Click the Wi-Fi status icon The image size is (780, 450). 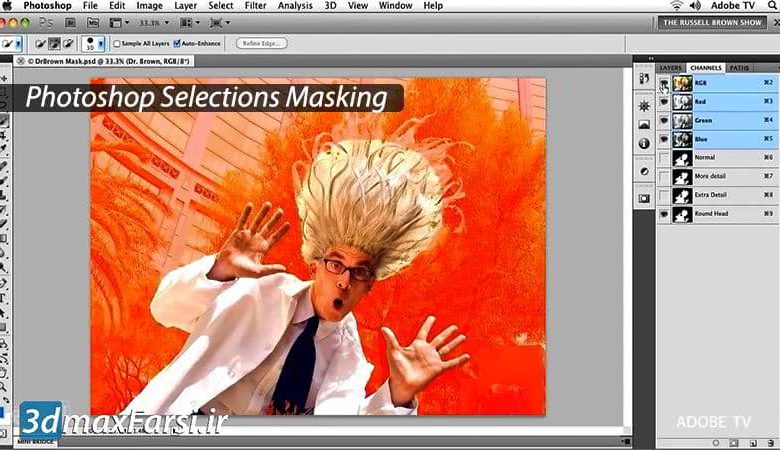point(677,5)
